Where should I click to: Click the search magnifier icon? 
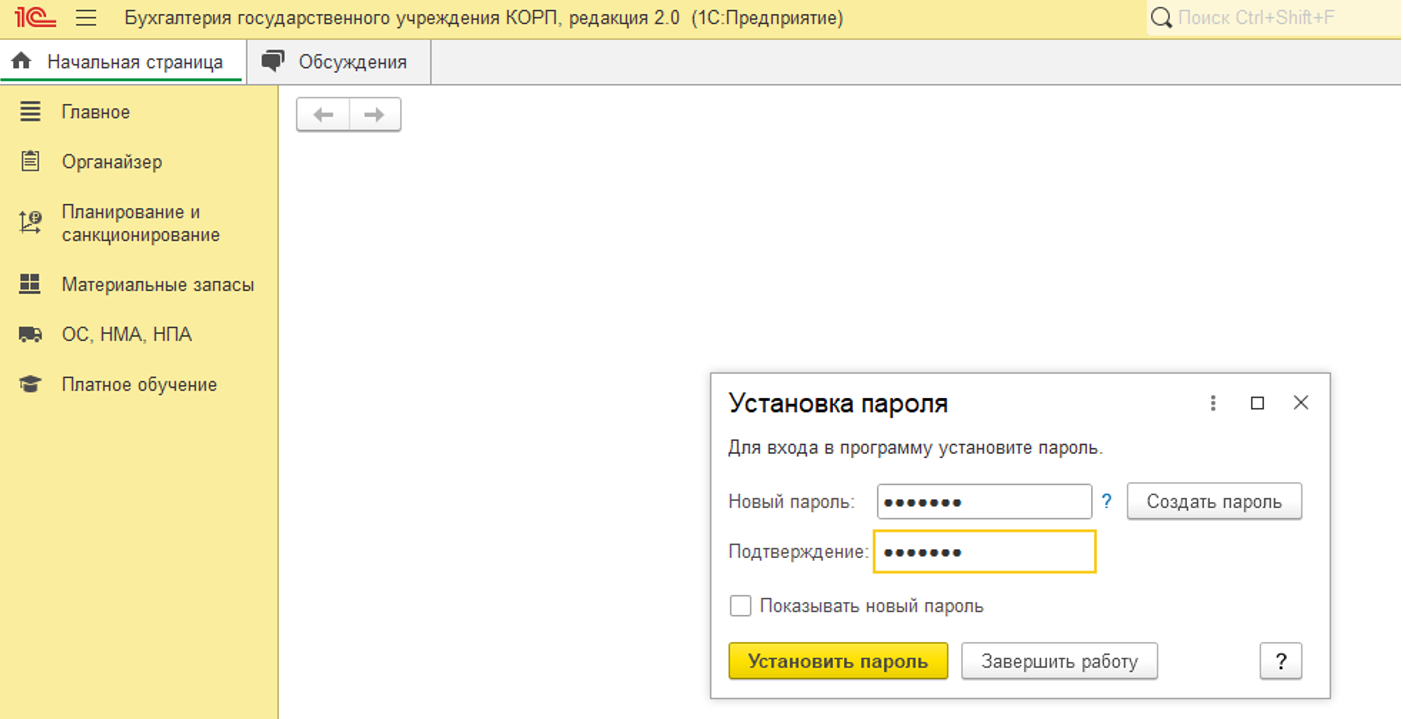coord(1161,18)
